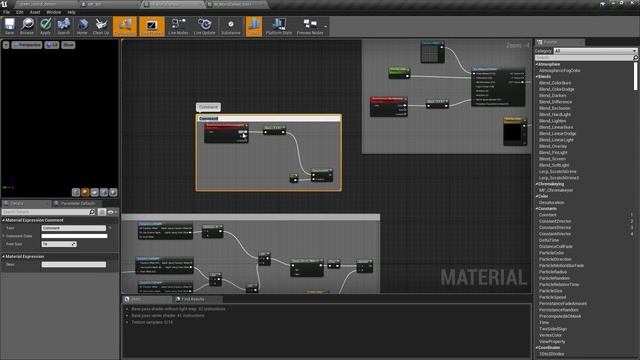The image size is (640, 360).
Task: Click the Desc input field
Action: (x=73, y=264)
